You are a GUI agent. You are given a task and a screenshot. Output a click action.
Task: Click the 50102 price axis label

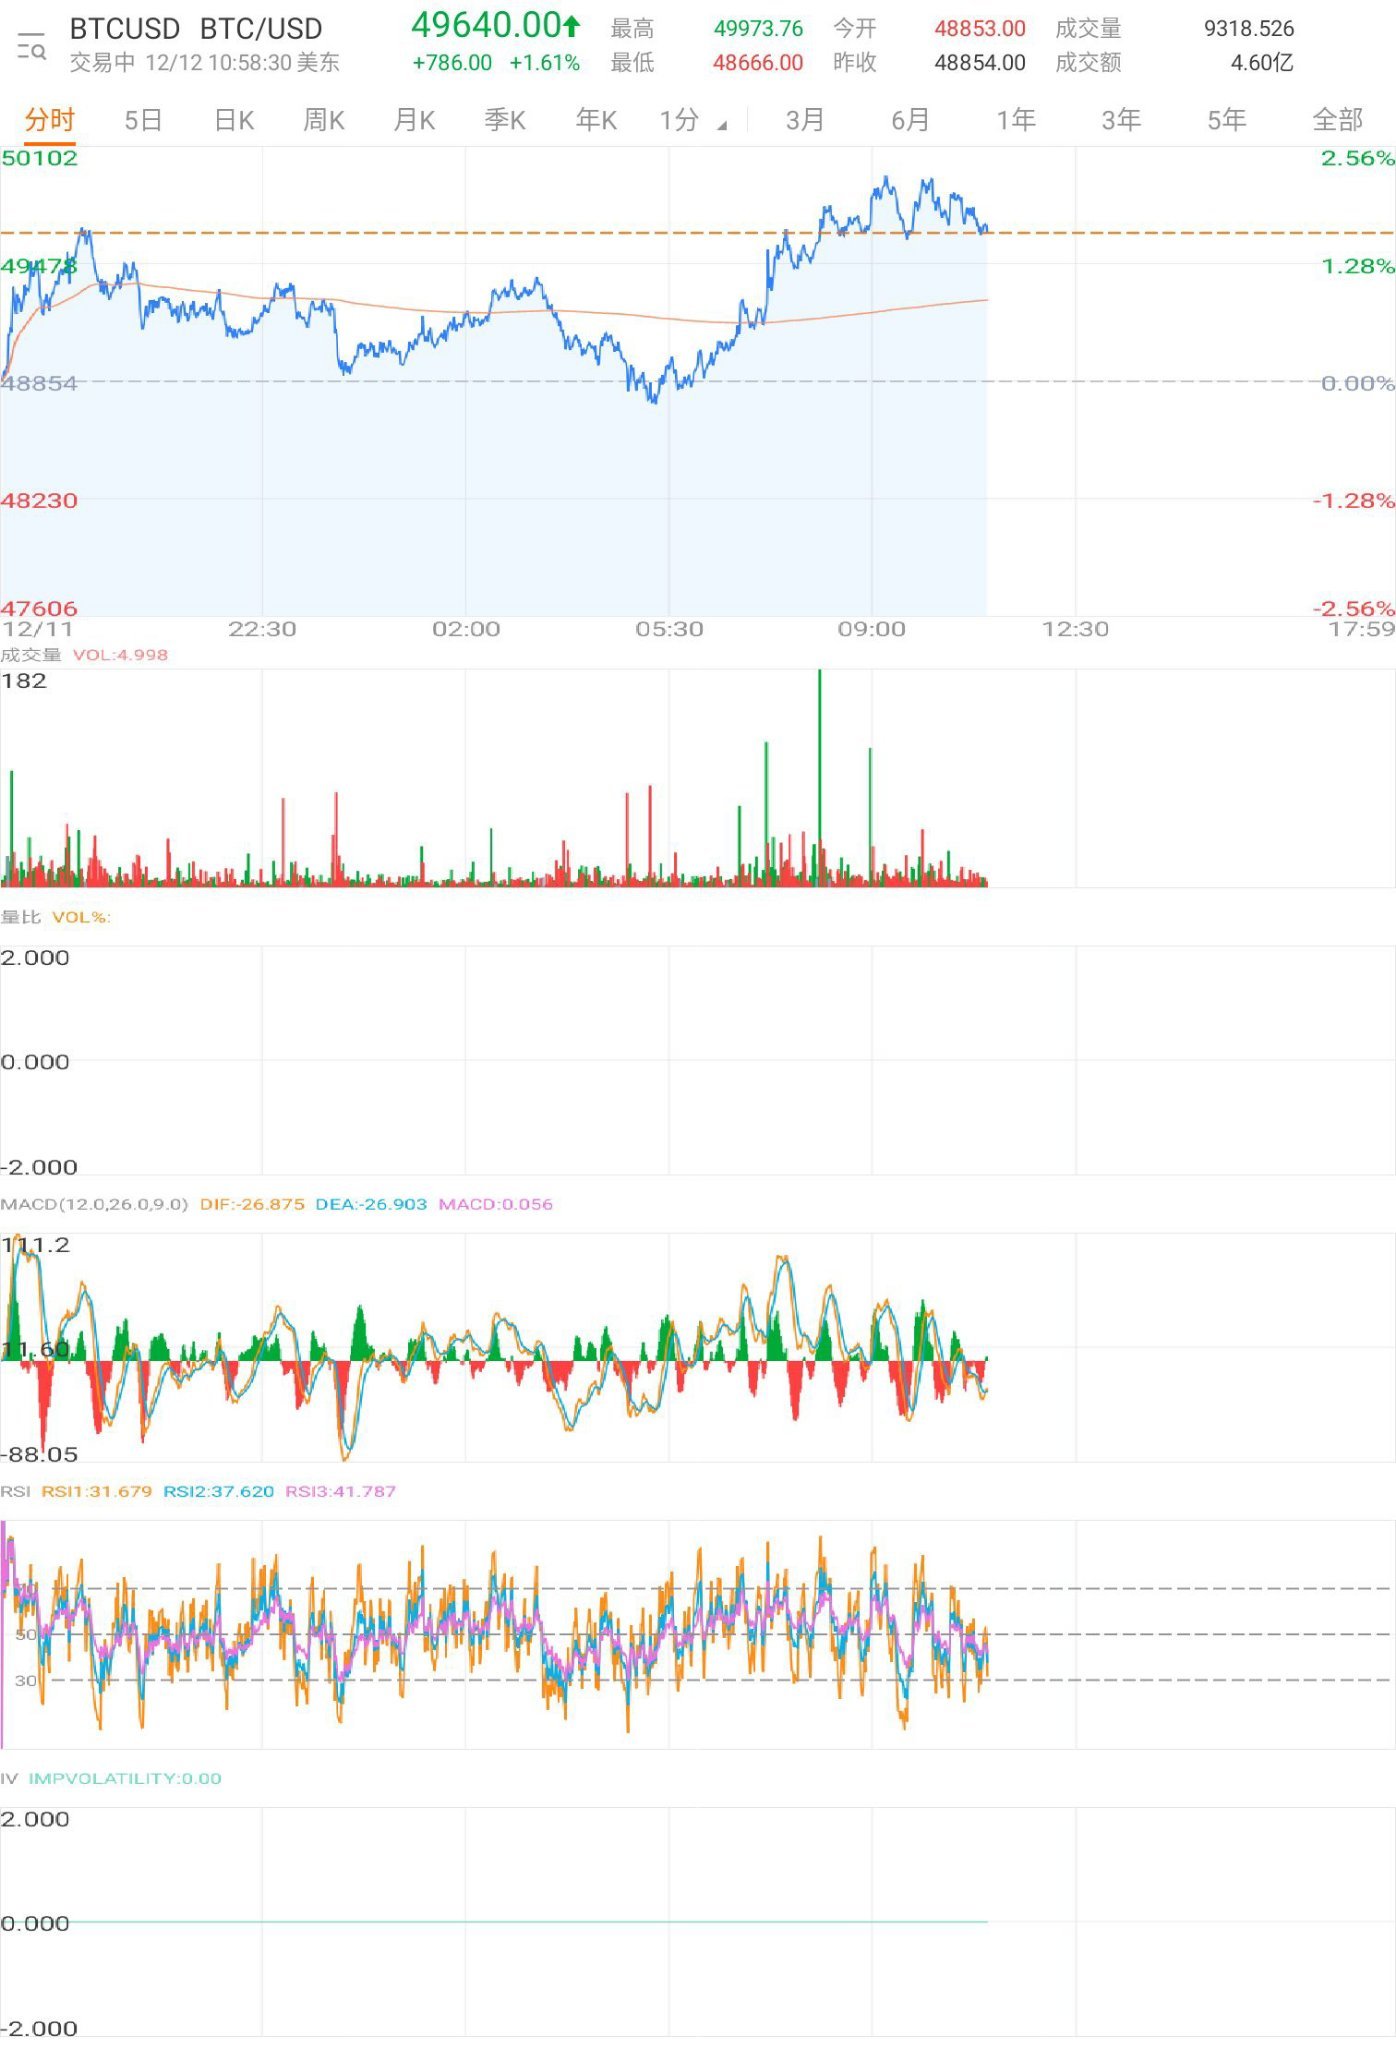39,158
